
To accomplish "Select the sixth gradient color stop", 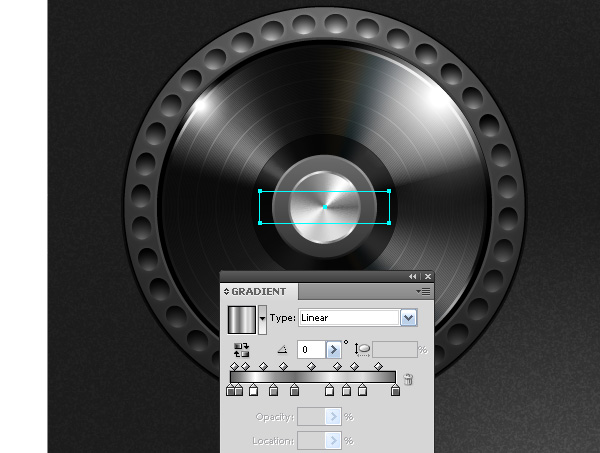I will [329, 391].
